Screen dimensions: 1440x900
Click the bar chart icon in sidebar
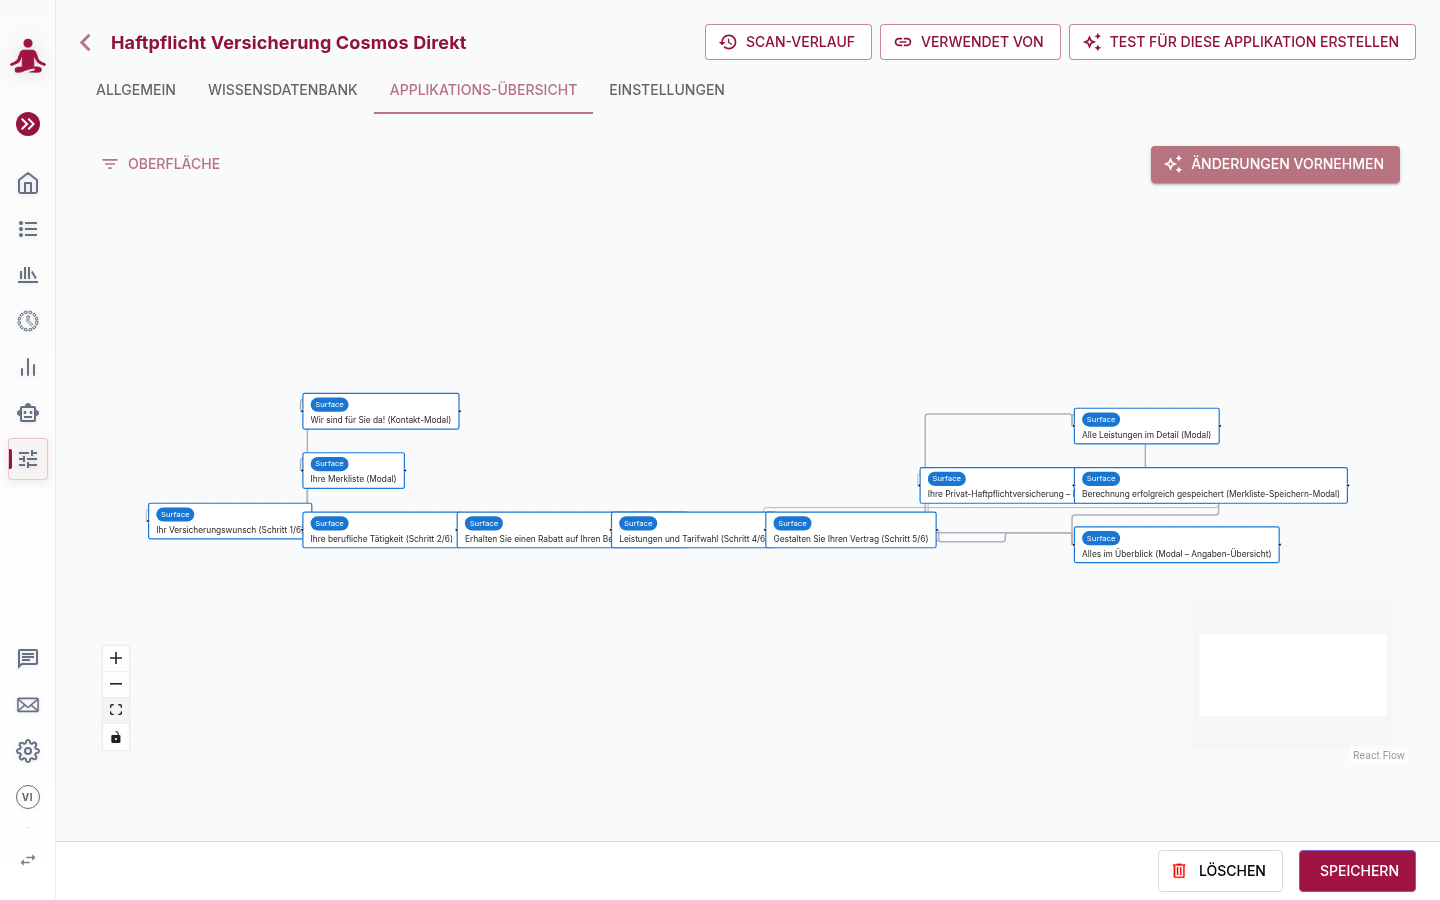(x=28, y=367)
